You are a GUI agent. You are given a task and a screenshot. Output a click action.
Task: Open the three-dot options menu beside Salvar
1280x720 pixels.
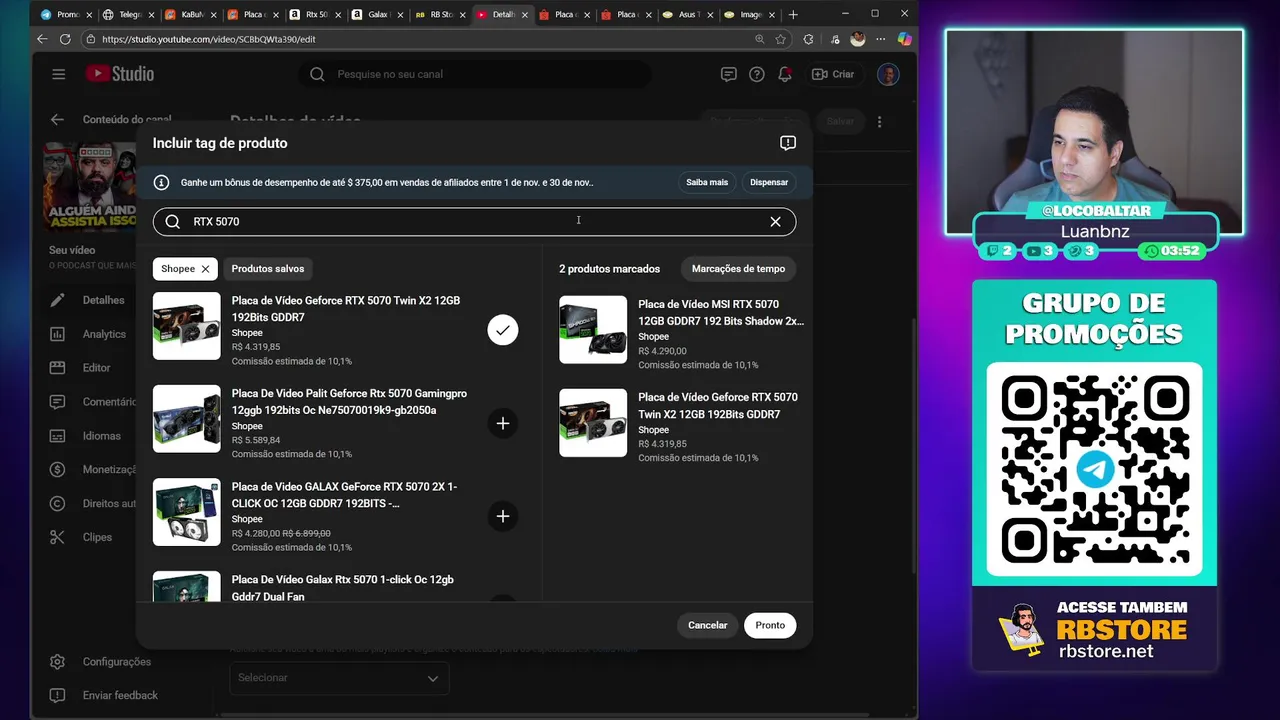[x=879, y=122]
